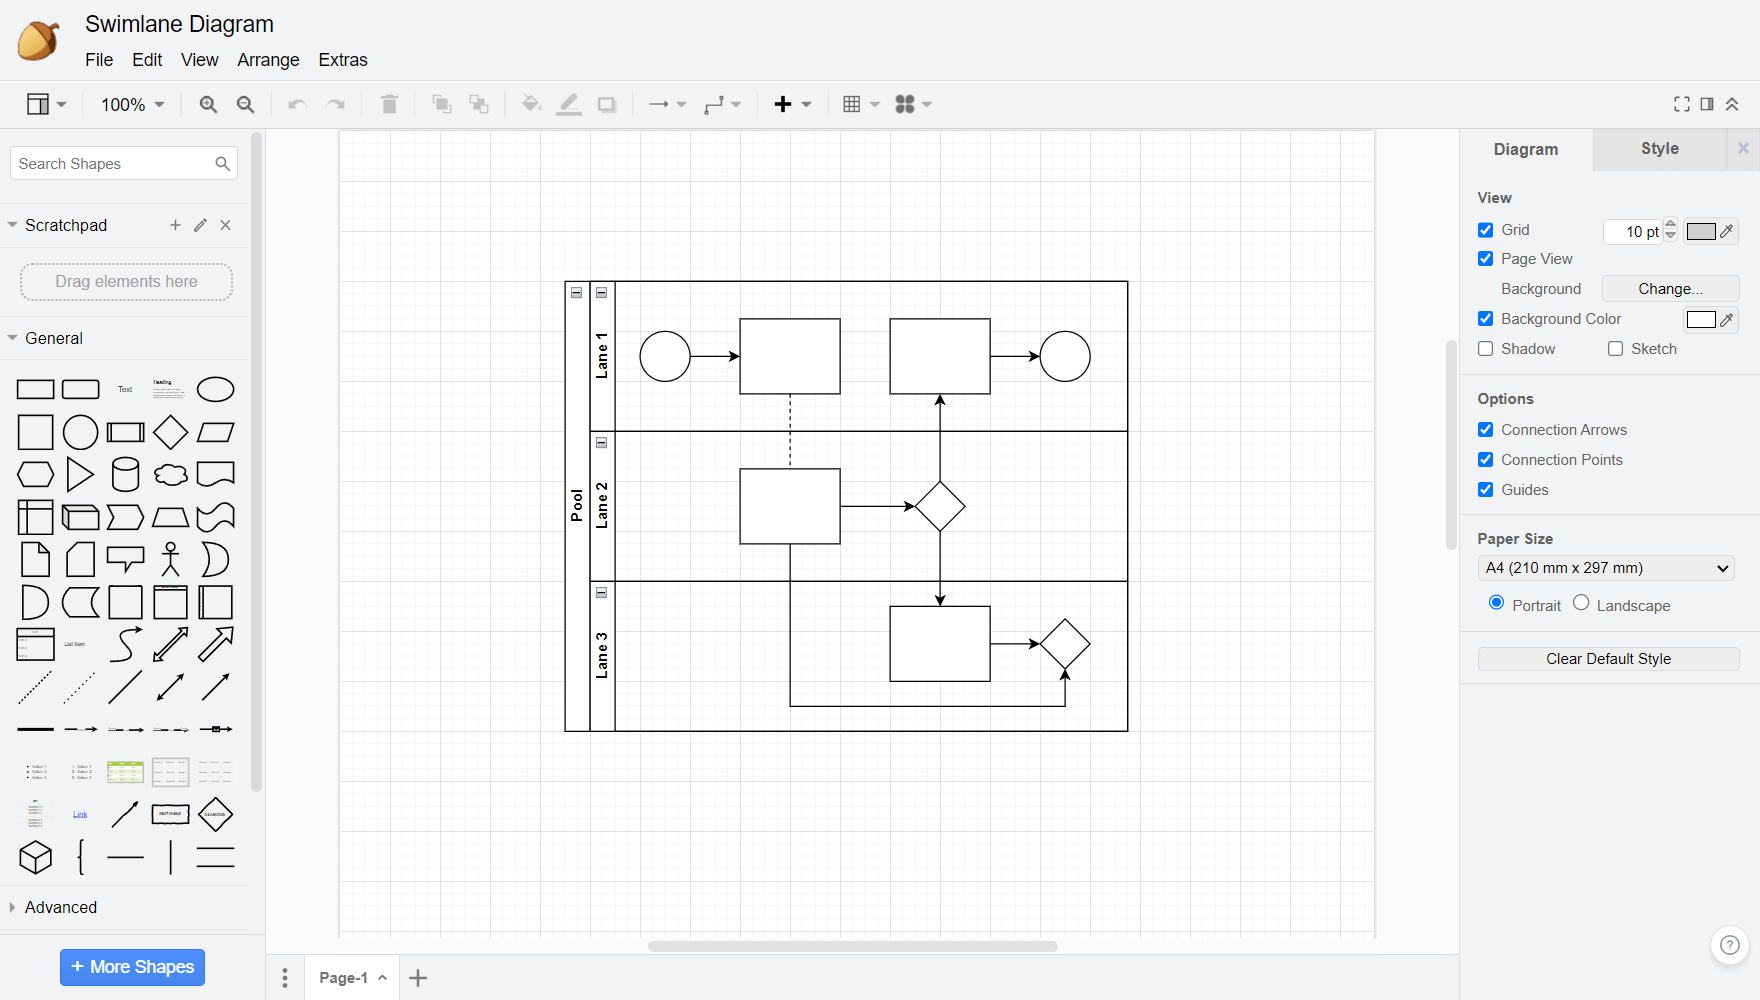1760x1000 pixels.
Task: Click the delete trash can icon
Action: tap(389, 105)
